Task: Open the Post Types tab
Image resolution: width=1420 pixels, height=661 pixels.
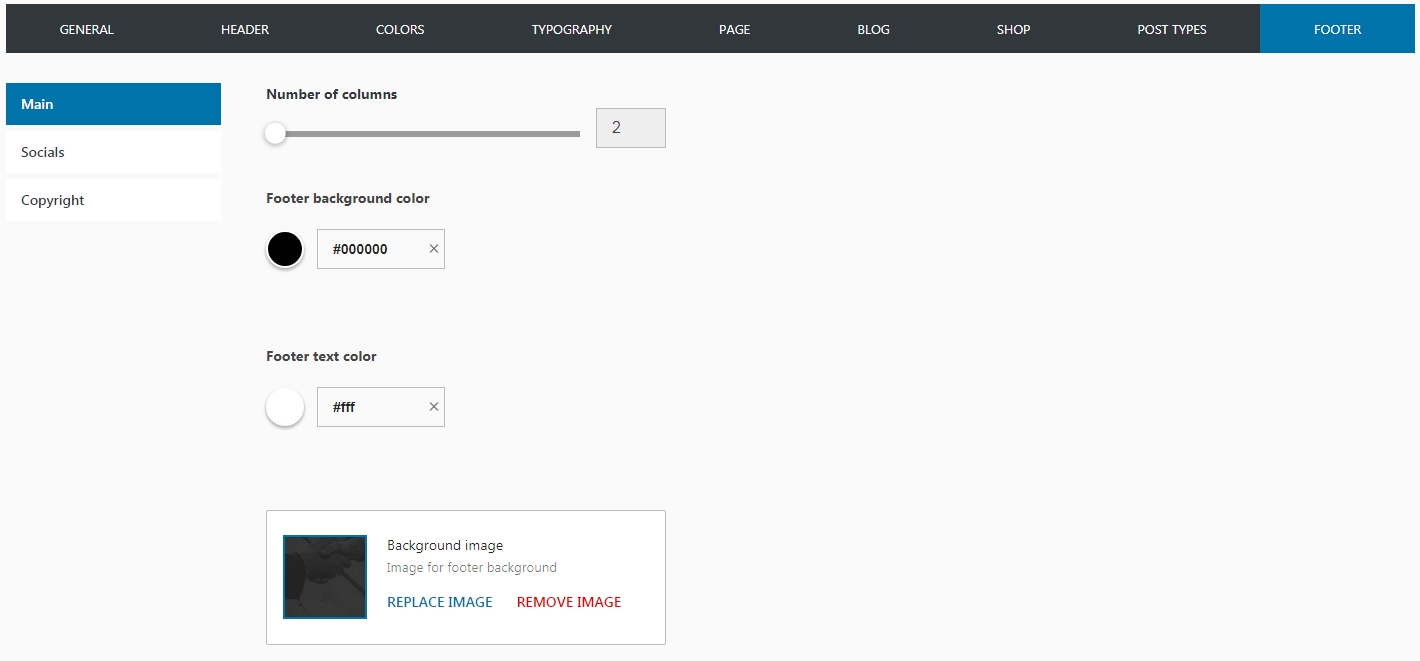Action: click(x=1171, y=29)
